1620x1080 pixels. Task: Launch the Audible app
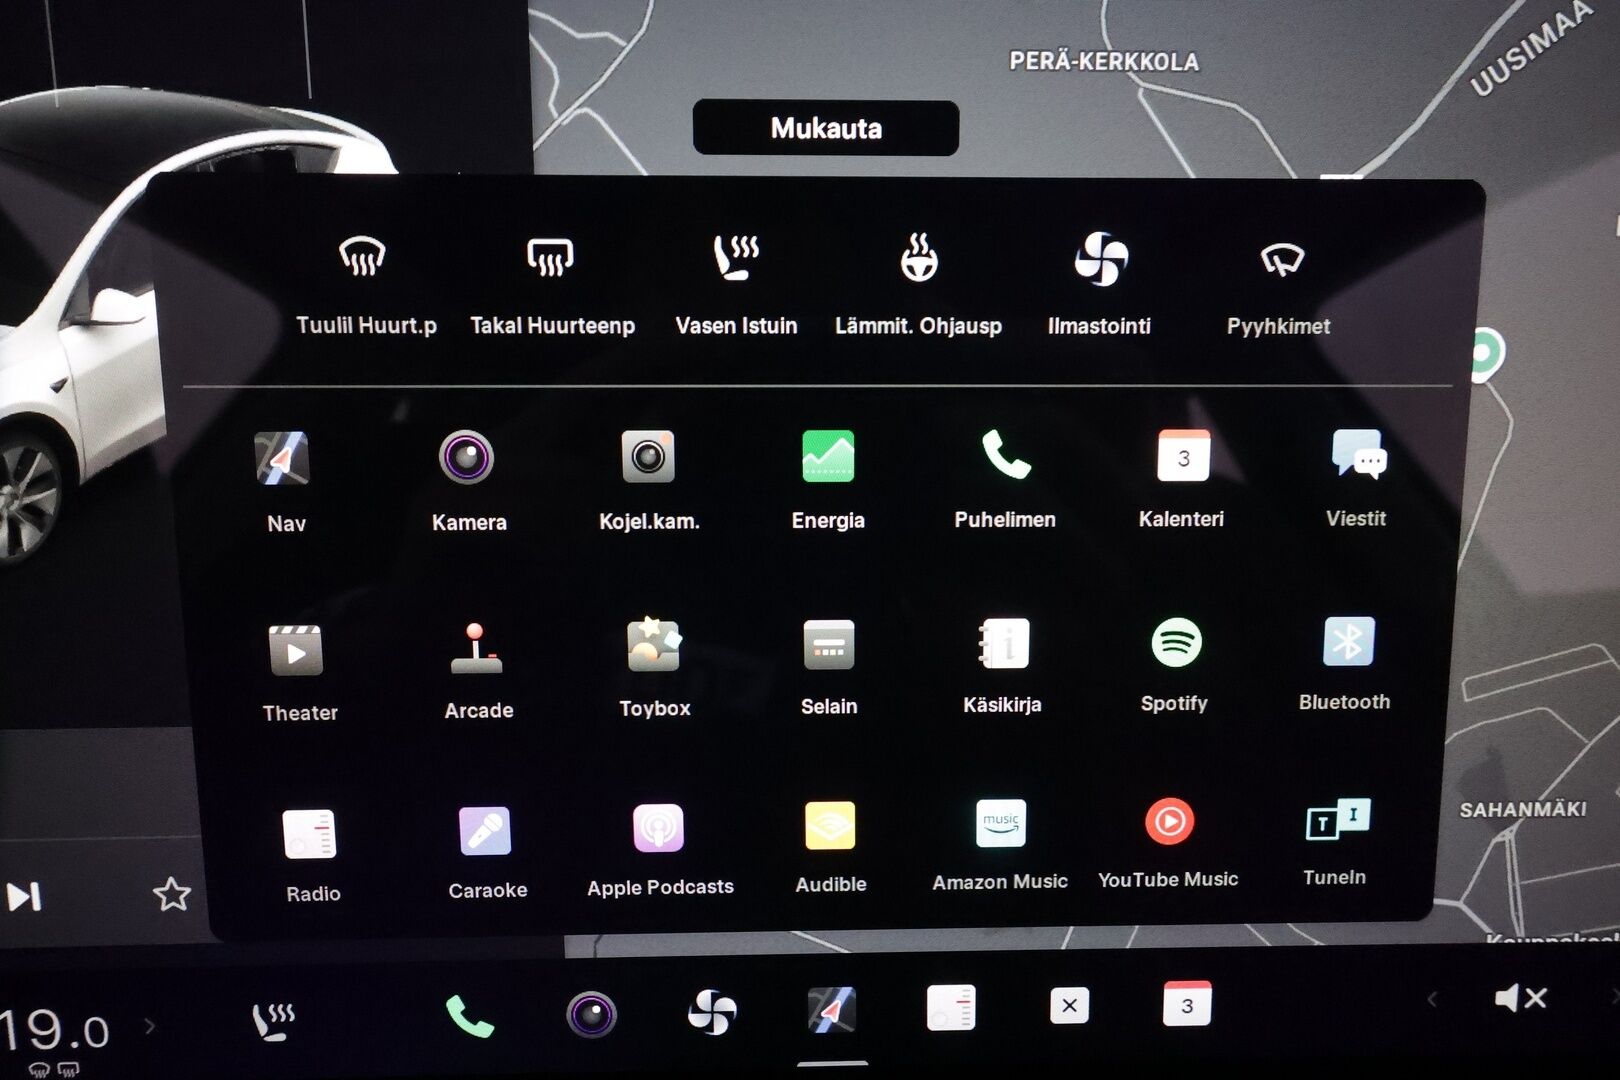coord(830,826)
